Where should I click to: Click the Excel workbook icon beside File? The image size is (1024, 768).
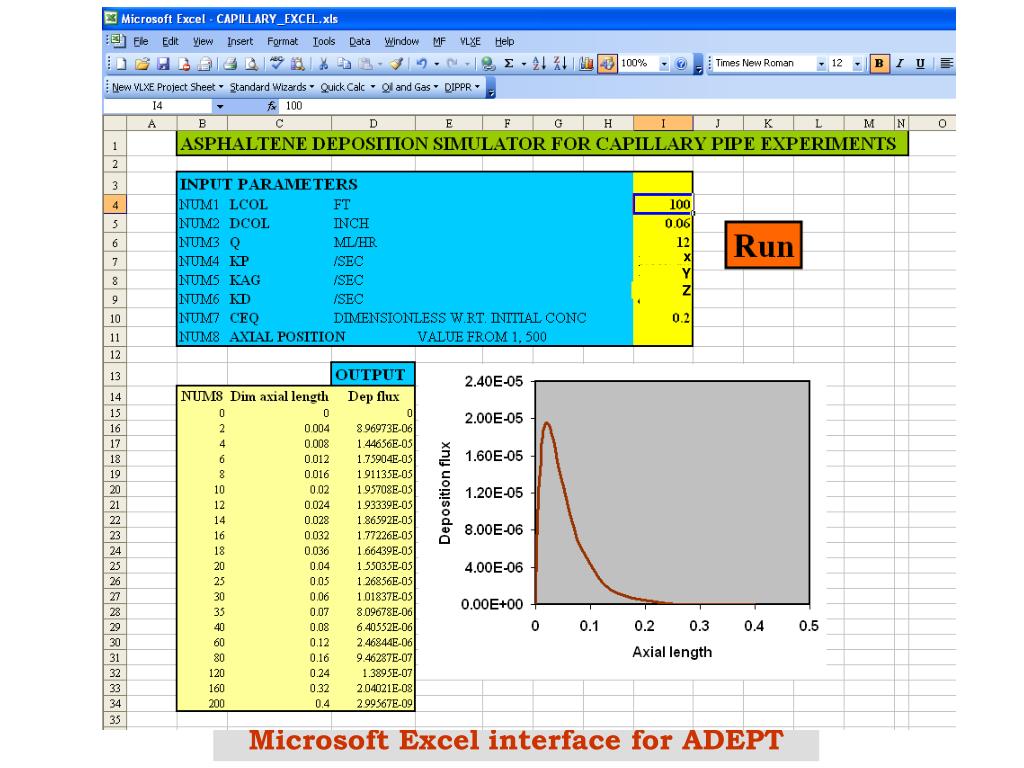pos(118,40)
